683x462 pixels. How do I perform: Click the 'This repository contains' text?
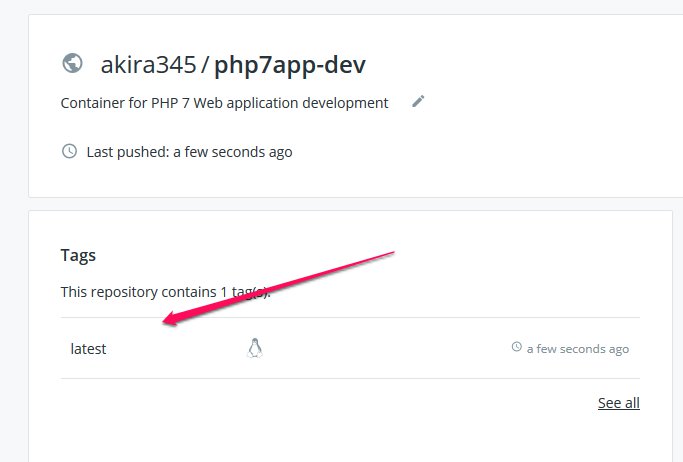[138, 292]
